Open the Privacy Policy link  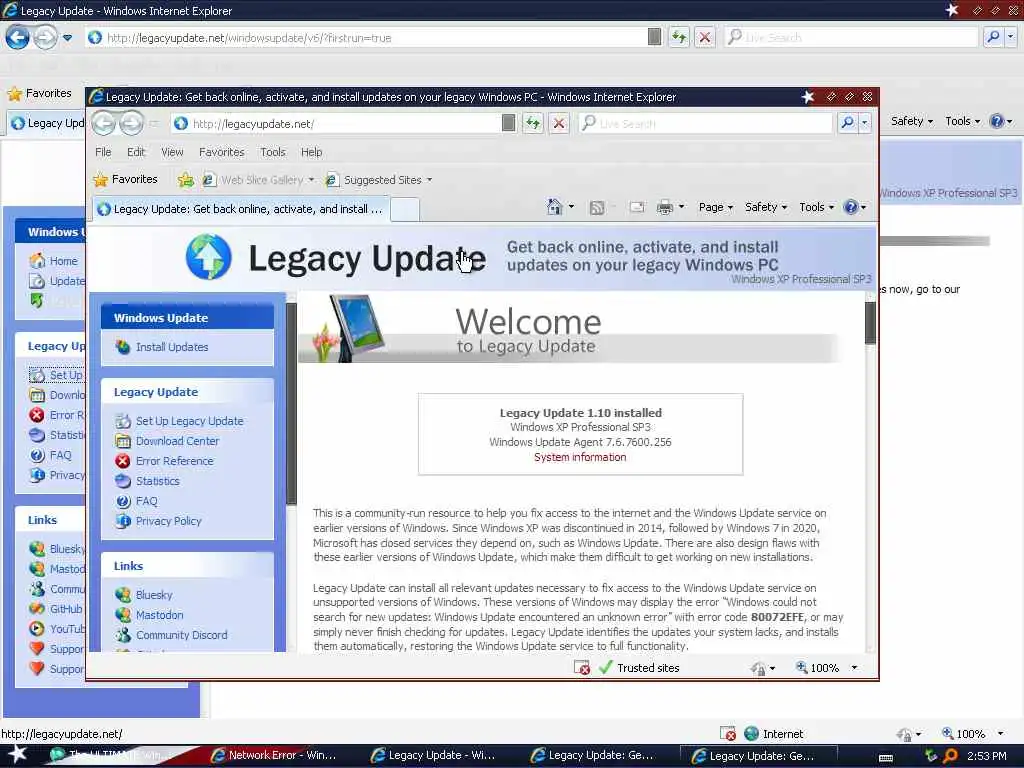point(168,521)
